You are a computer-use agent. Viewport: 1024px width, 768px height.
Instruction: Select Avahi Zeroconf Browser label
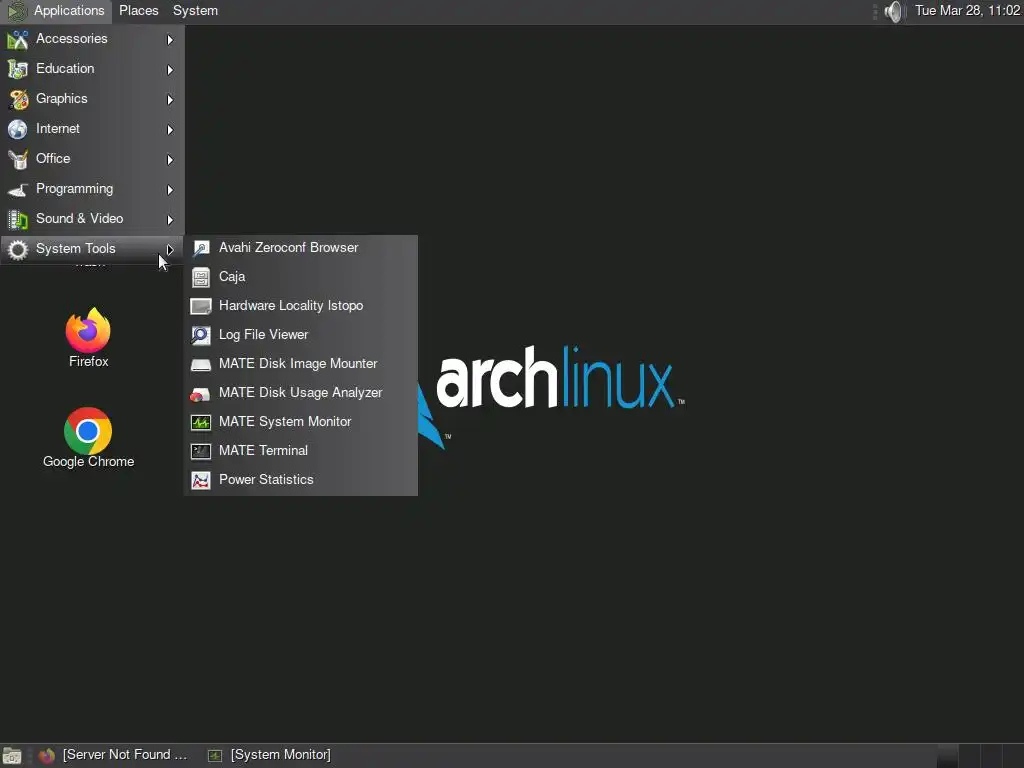click(x=289, y=248)
